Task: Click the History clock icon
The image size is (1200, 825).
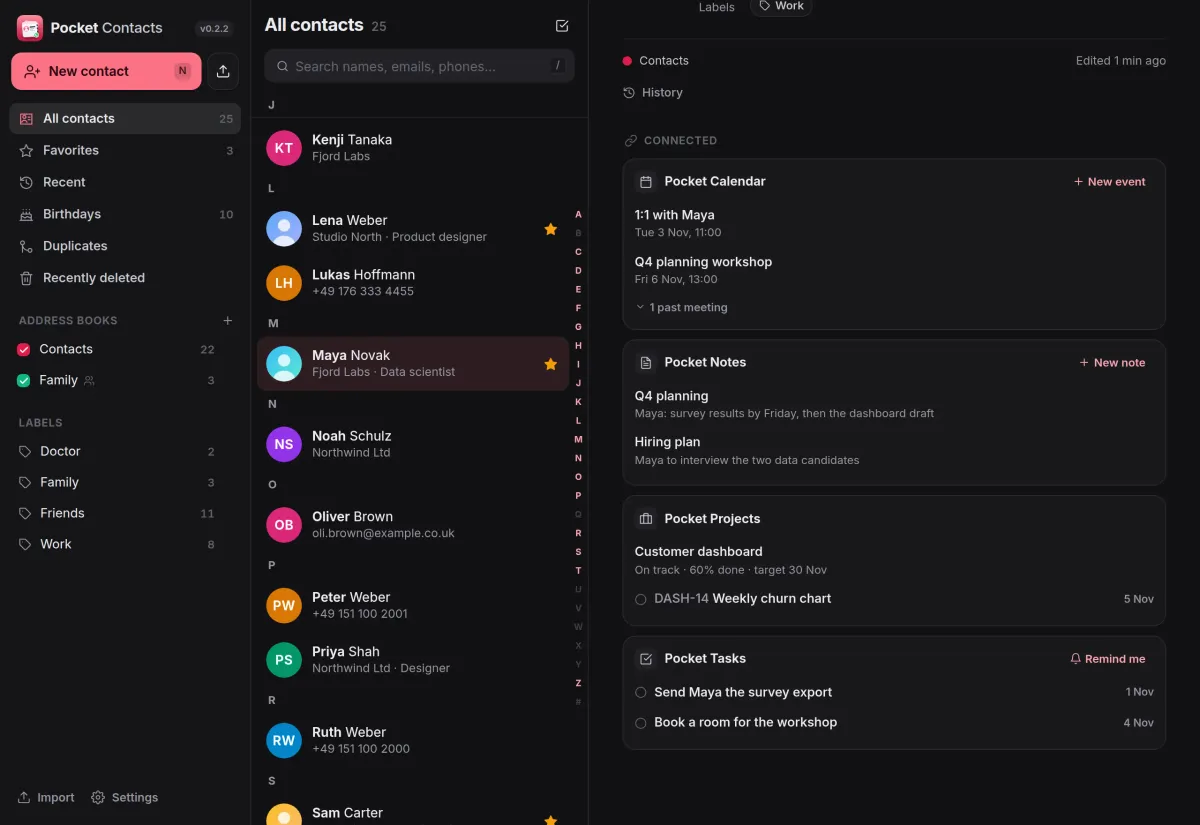Action: (629, 93)
